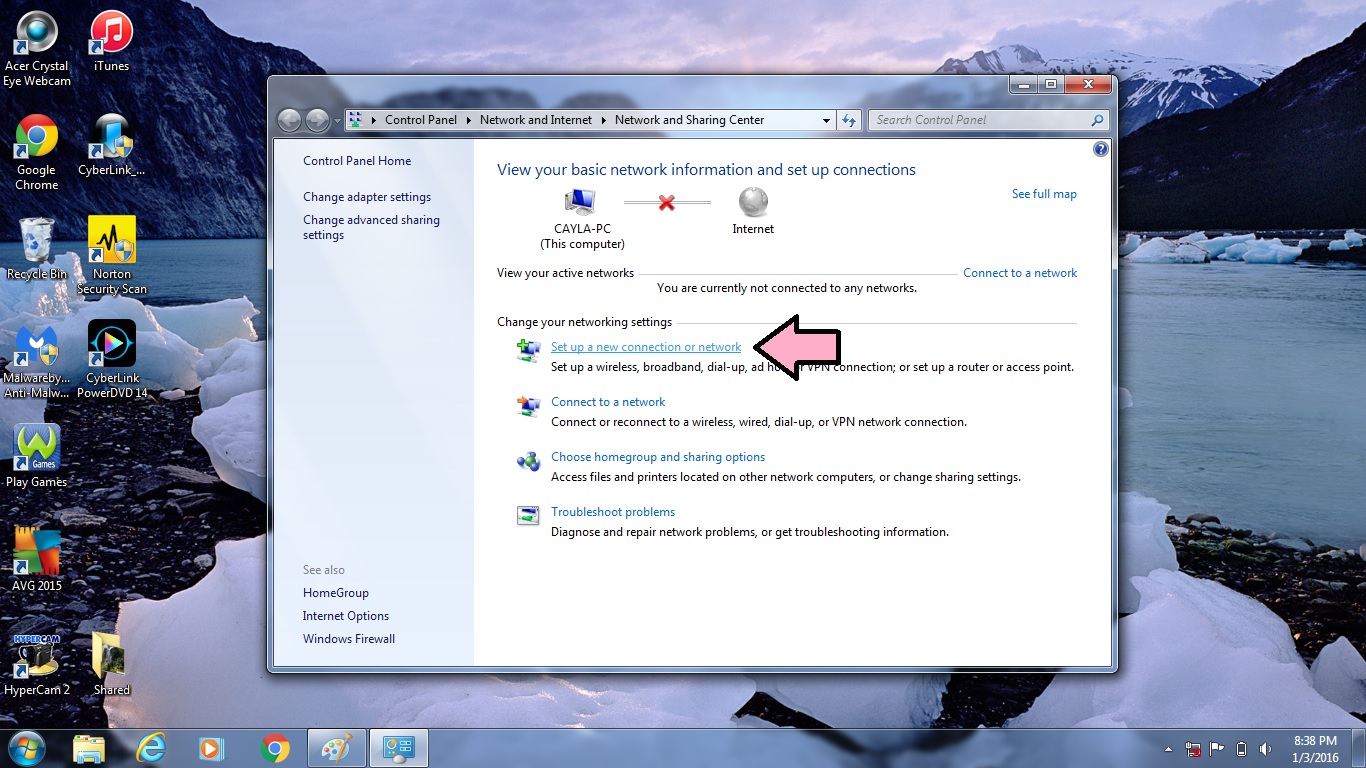Select the Malwarebytes Anti-Malware desktop icon
The image size is (1366, 768).
(37, 361)
